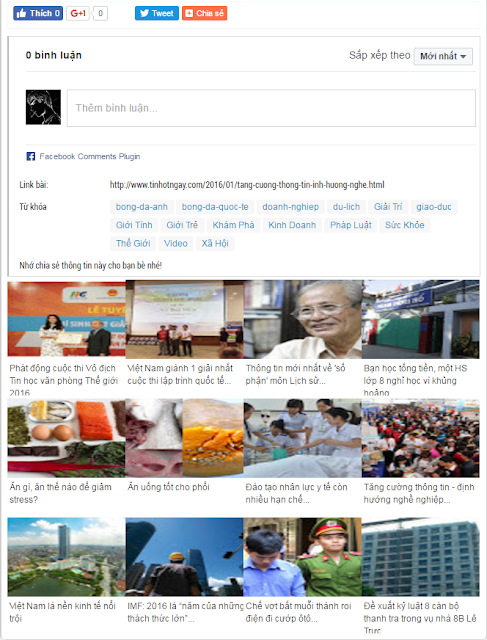Click the Facebook Thích like button
Image resolution: width=487 pixels, height=640 pixels.
pos(38,13)
